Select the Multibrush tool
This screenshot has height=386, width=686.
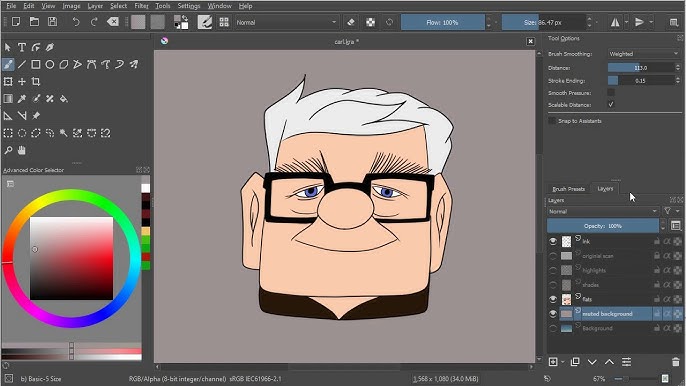[x=133, y=65]
